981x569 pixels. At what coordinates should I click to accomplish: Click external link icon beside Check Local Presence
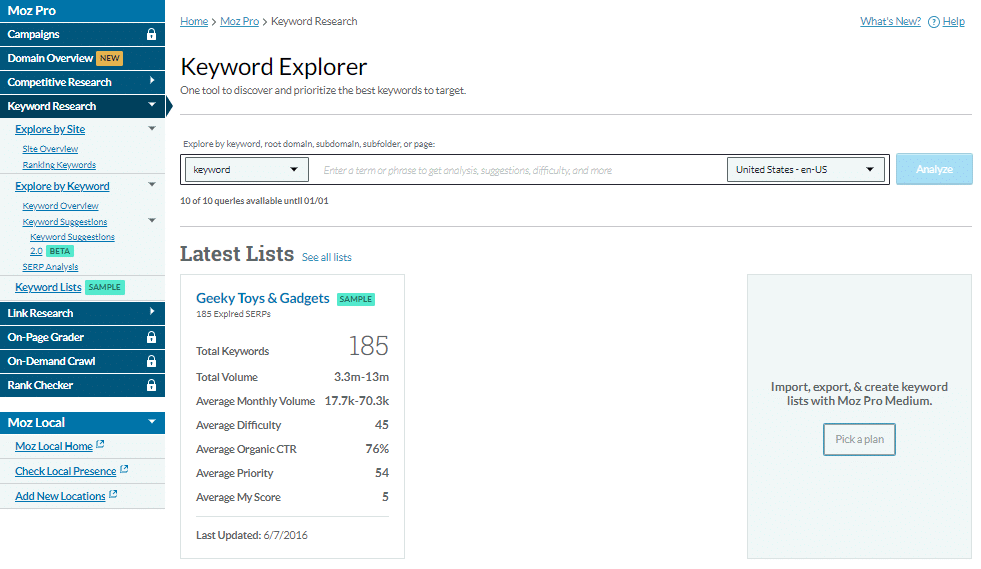[x=124, y=469]
